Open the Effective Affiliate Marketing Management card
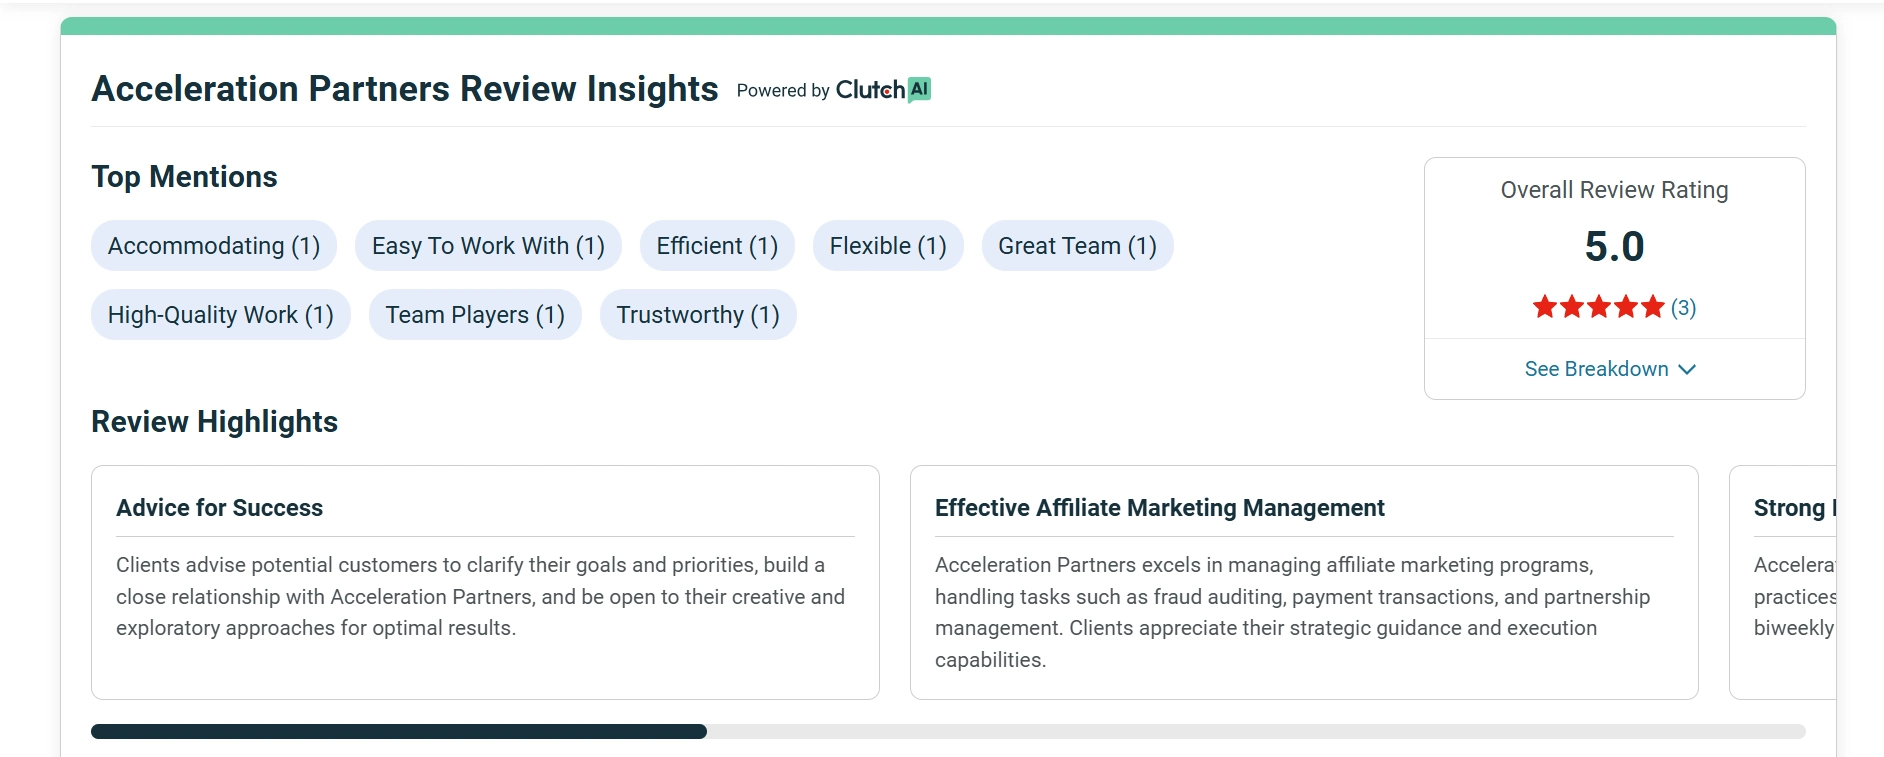The width and height of the screenshot is (1884, 757). pyautogui.click(x=1304, y=582)
